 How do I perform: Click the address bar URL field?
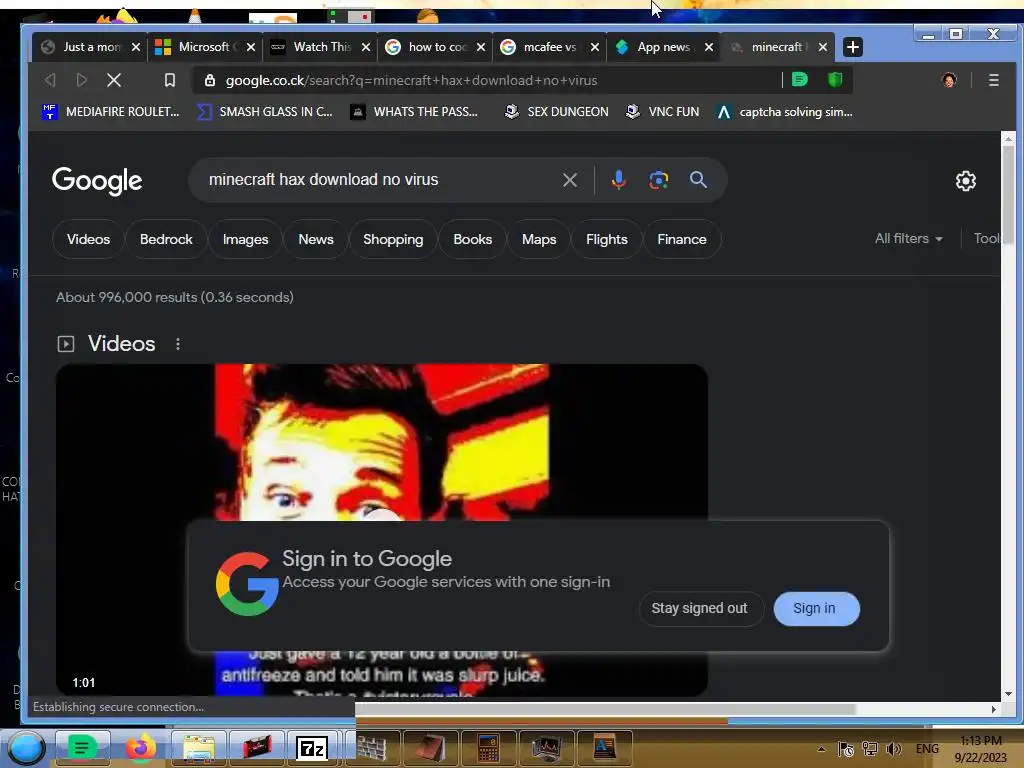487,80
